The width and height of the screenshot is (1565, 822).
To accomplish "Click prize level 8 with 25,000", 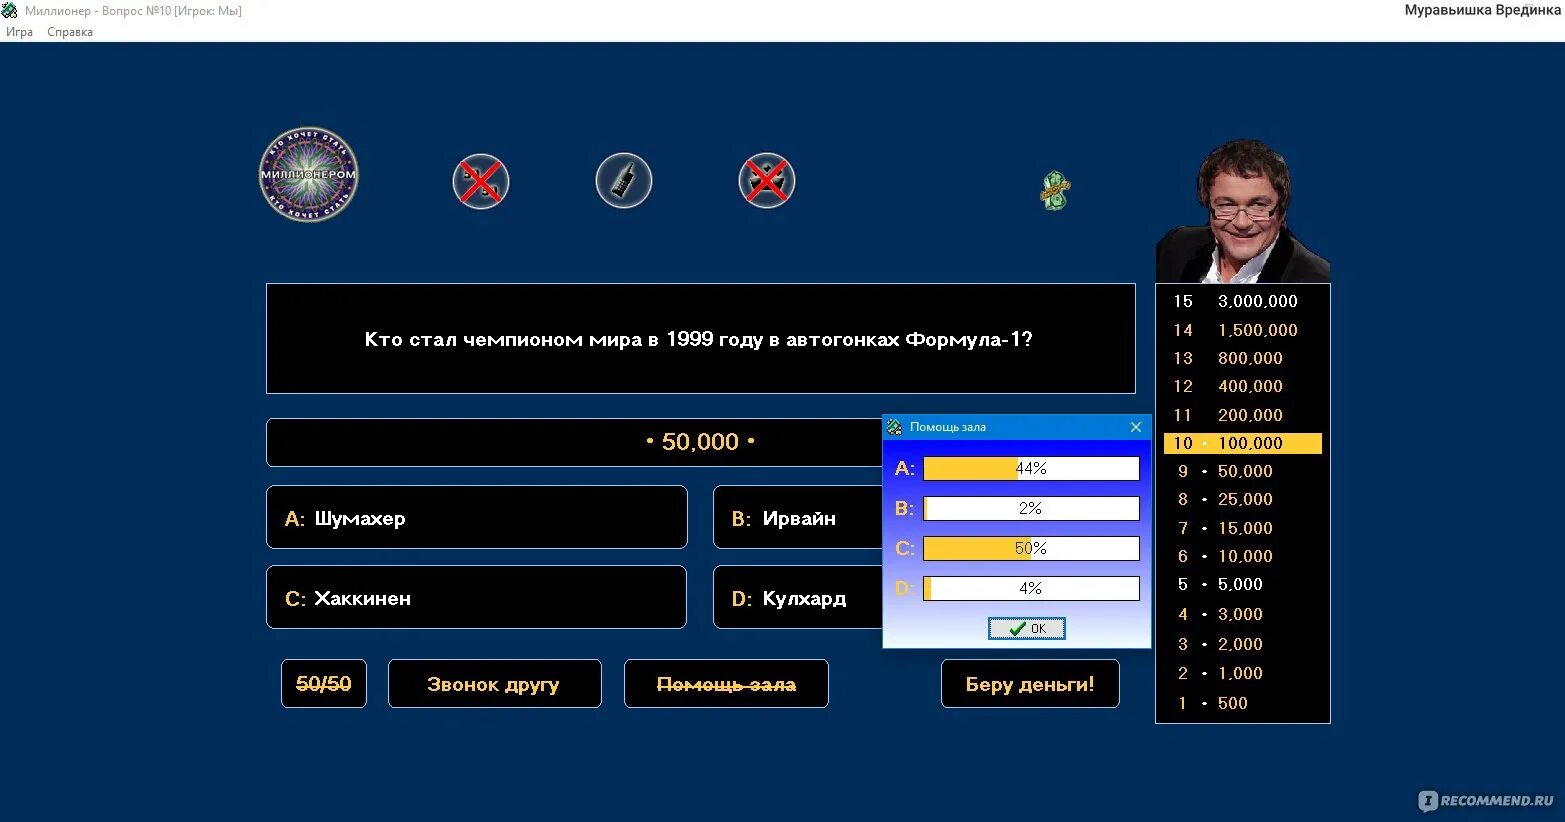I will [x=1243, y=499].
